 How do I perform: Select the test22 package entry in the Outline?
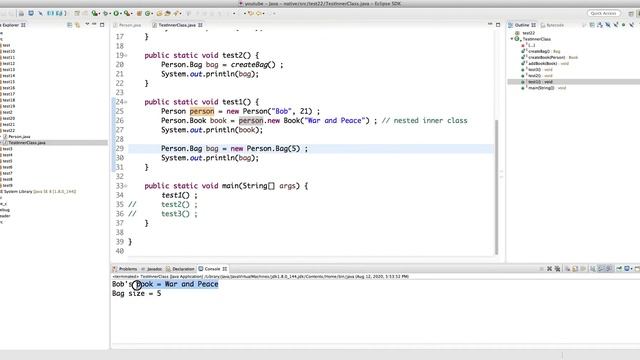pos(525,33)
